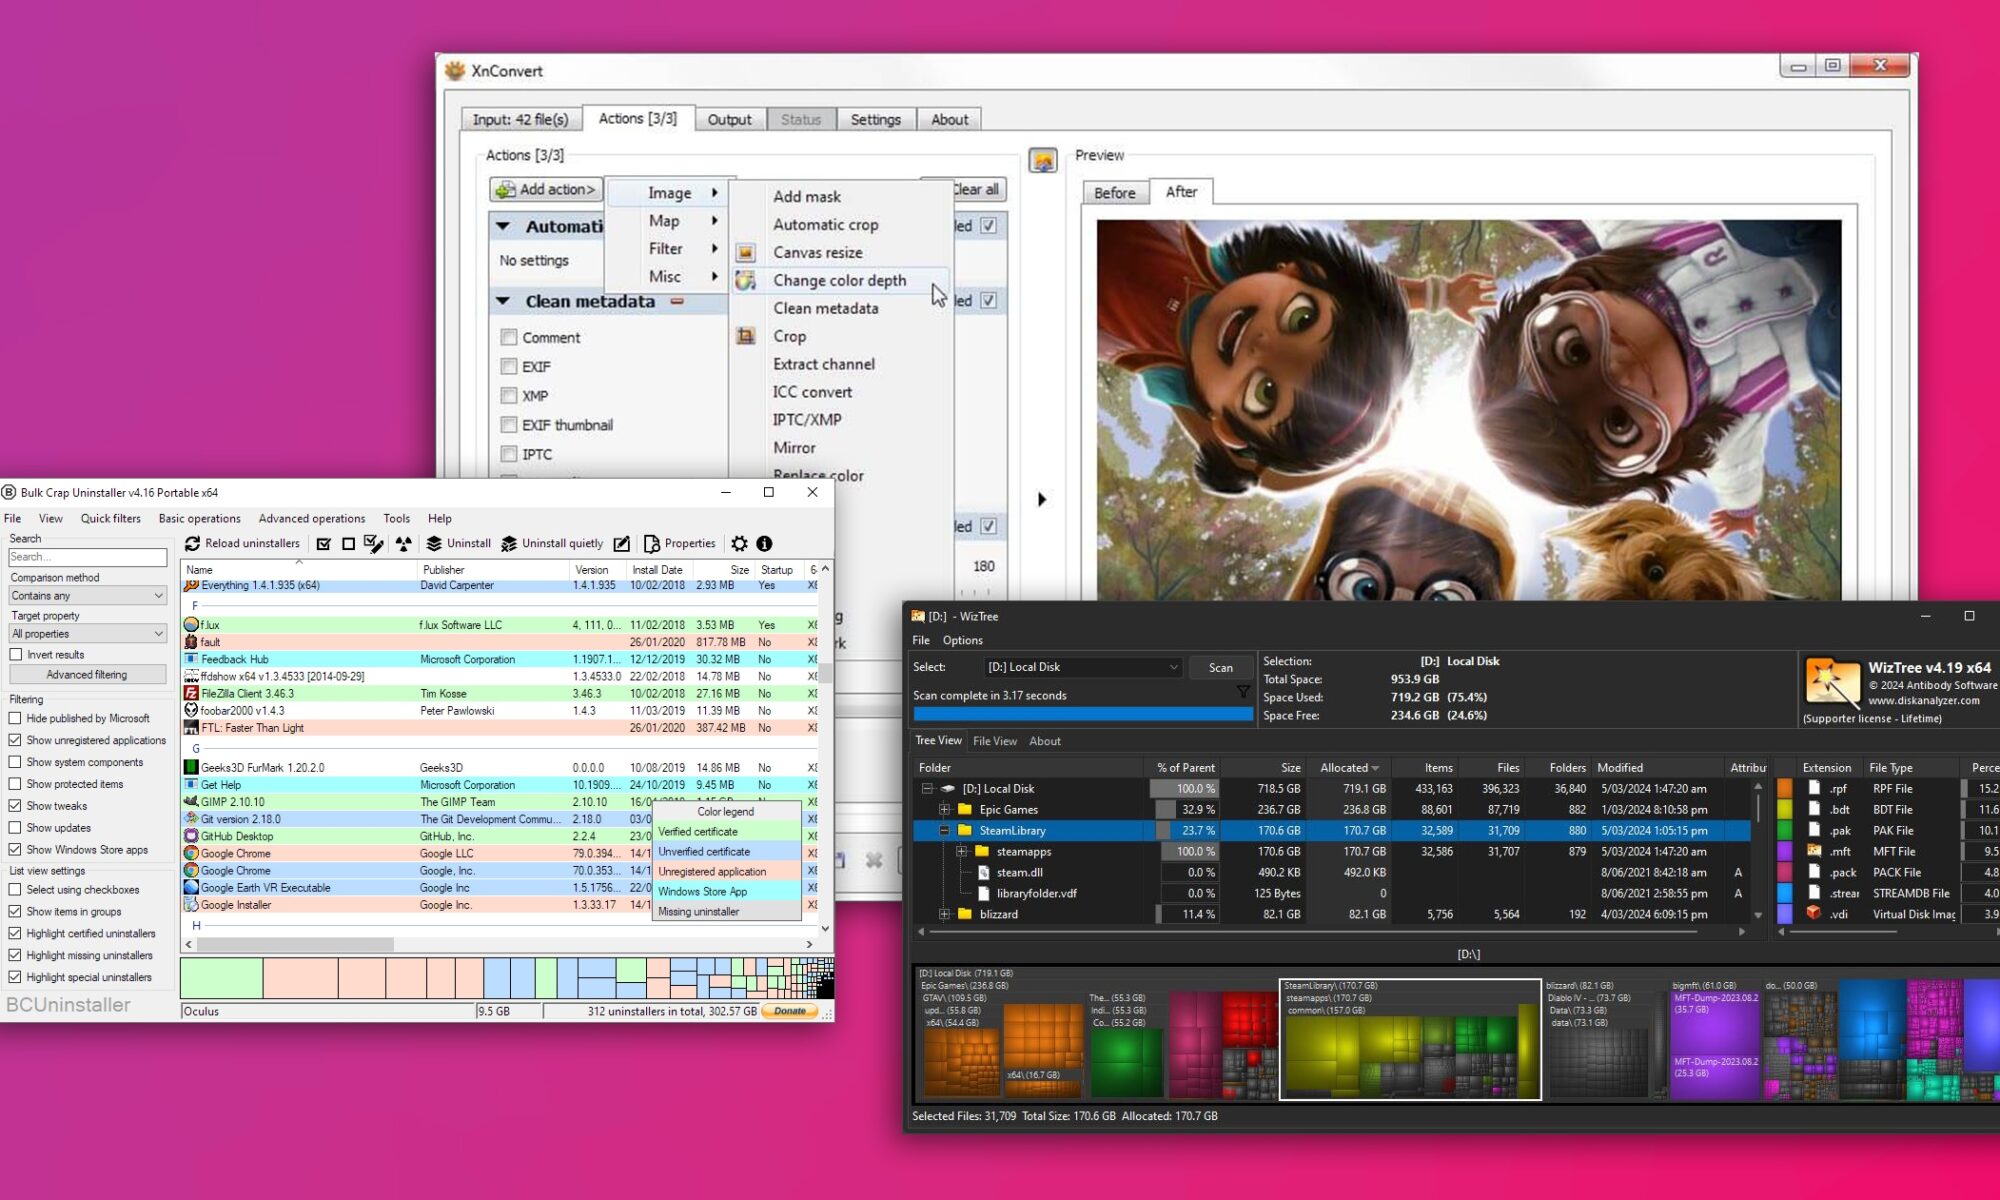Screen dimensions: 2000x1200
Task: Click the Deselect all empty-box toolbar icon
Action: (x=348, y=544)
